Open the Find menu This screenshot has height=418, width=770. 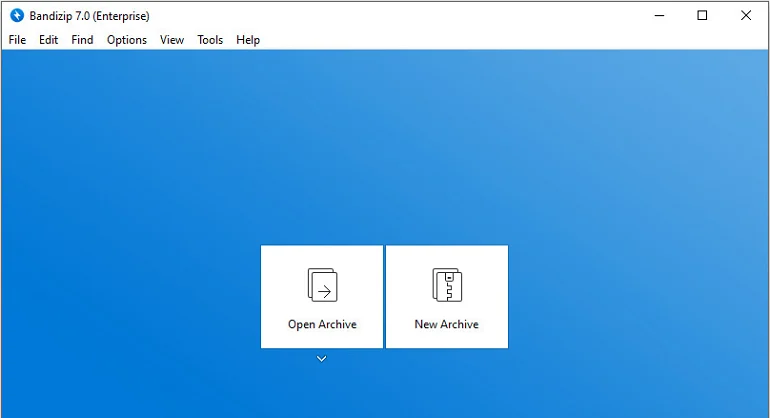point(82,40)
